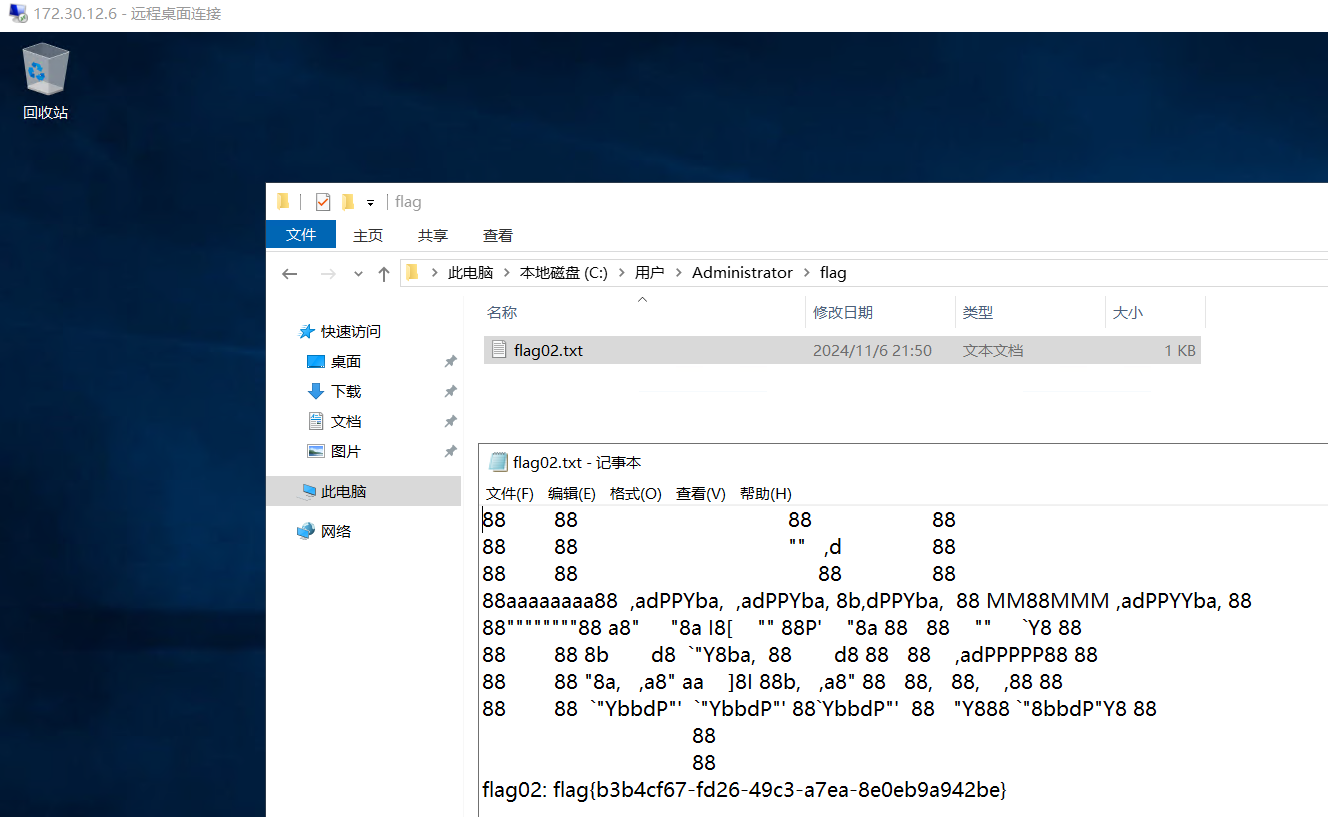Click the pin icon next to 下载
The image size is (1328, 817).
click(450, 391)
